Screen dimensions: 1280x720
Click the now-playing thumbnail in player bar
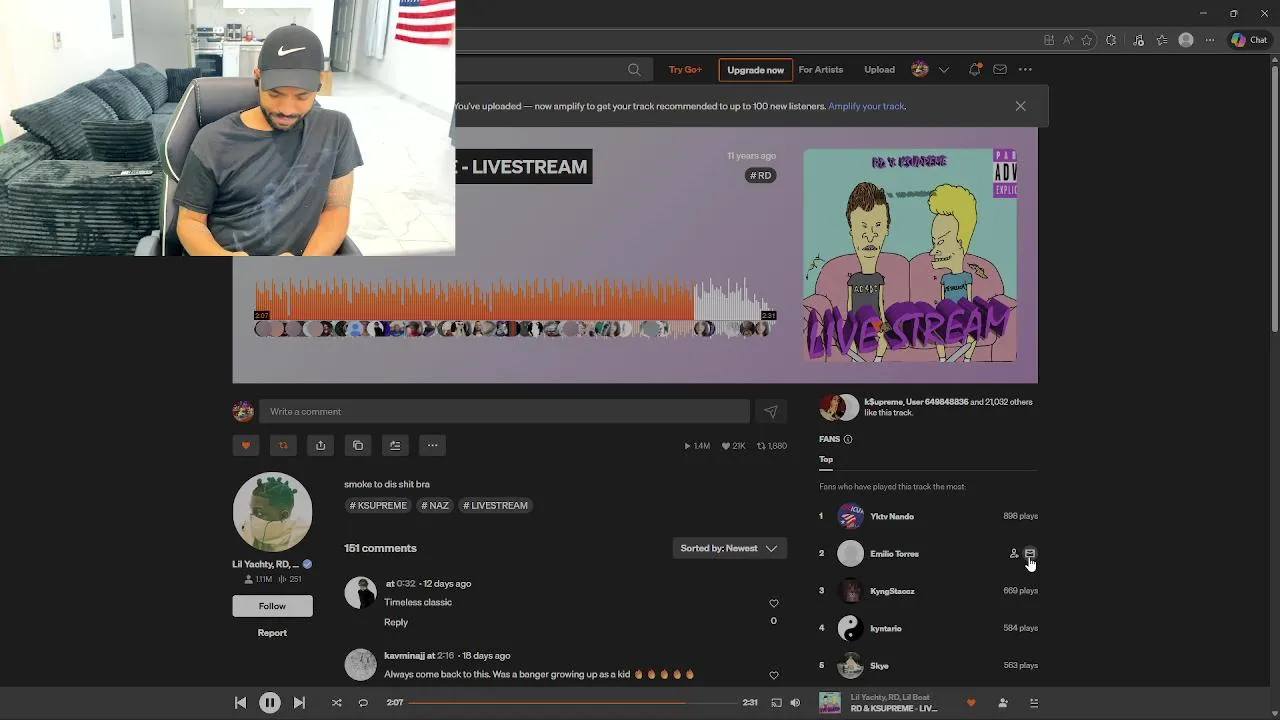coord(830,703)
